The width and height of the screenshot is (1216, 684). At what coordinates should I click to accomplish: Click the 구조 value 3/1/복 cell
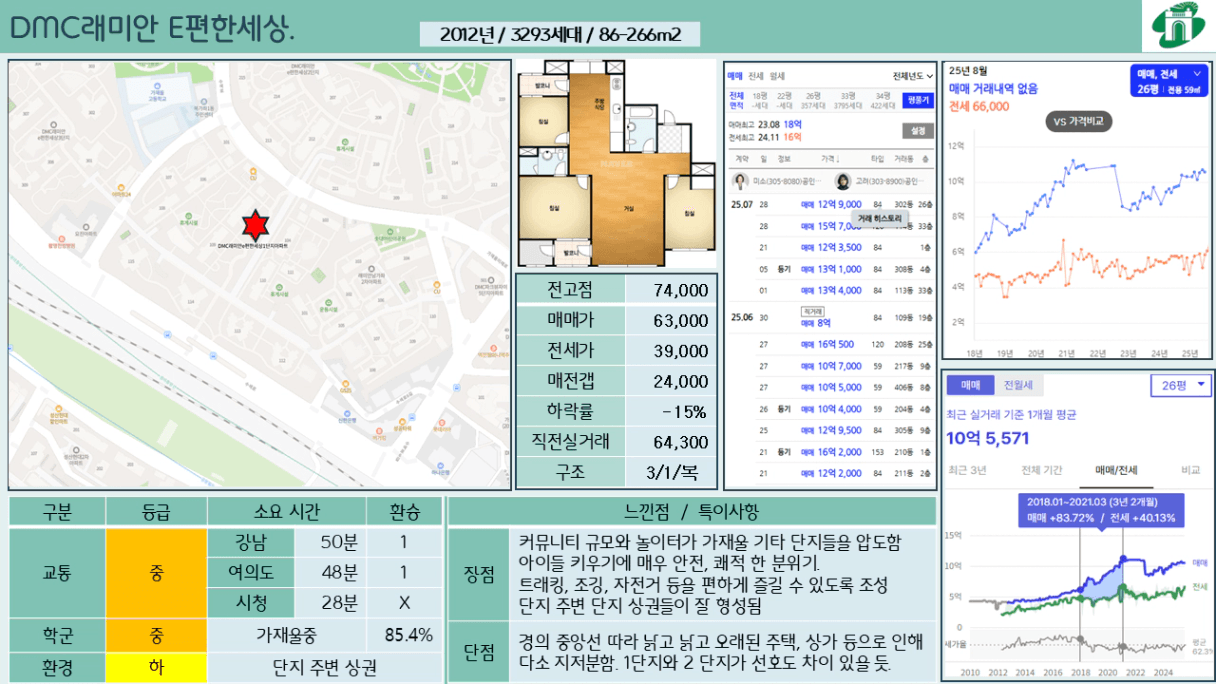672,472
